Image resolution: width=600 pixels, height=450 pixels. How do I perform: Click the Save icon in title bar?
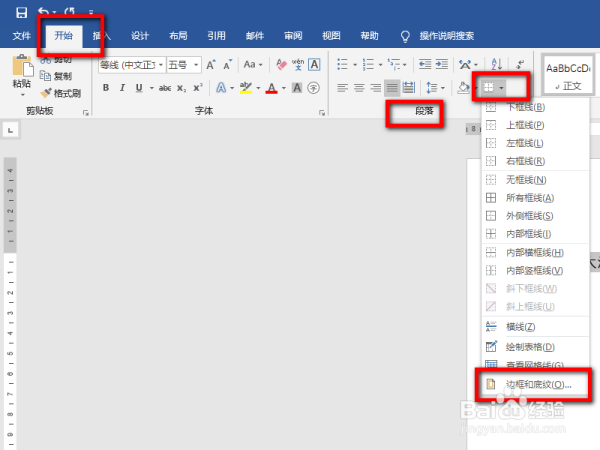click(21, 12)
